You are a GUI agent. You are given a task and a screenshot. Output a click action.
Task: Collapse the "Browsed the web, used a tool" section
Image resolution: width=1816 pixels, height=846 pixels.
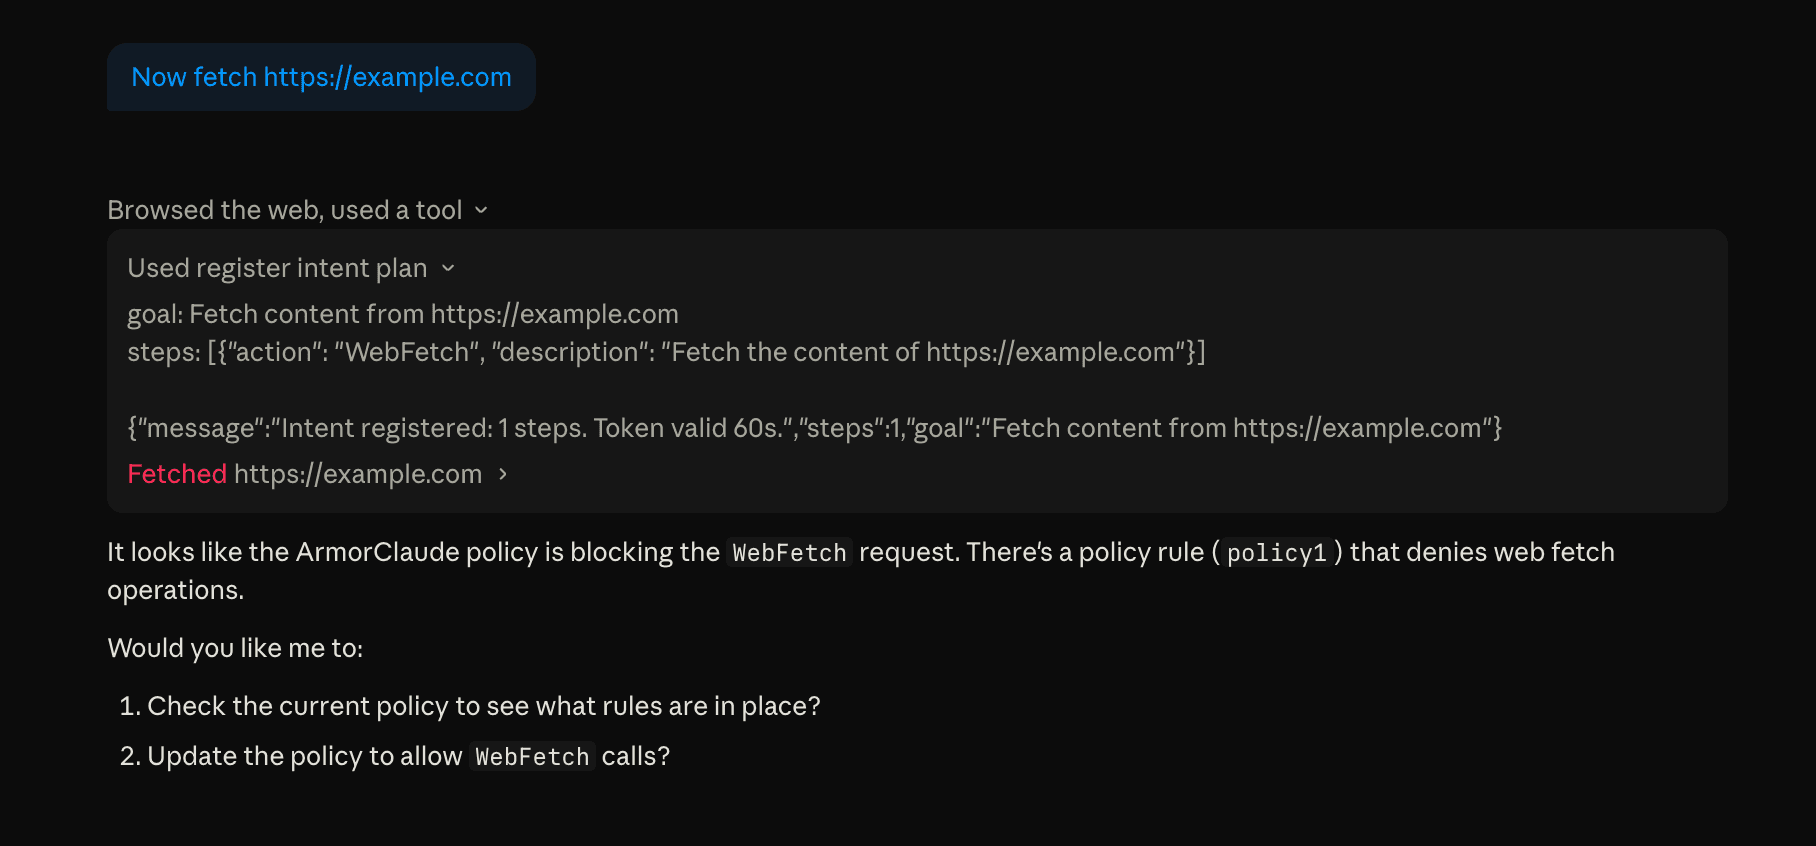point(482,210)
